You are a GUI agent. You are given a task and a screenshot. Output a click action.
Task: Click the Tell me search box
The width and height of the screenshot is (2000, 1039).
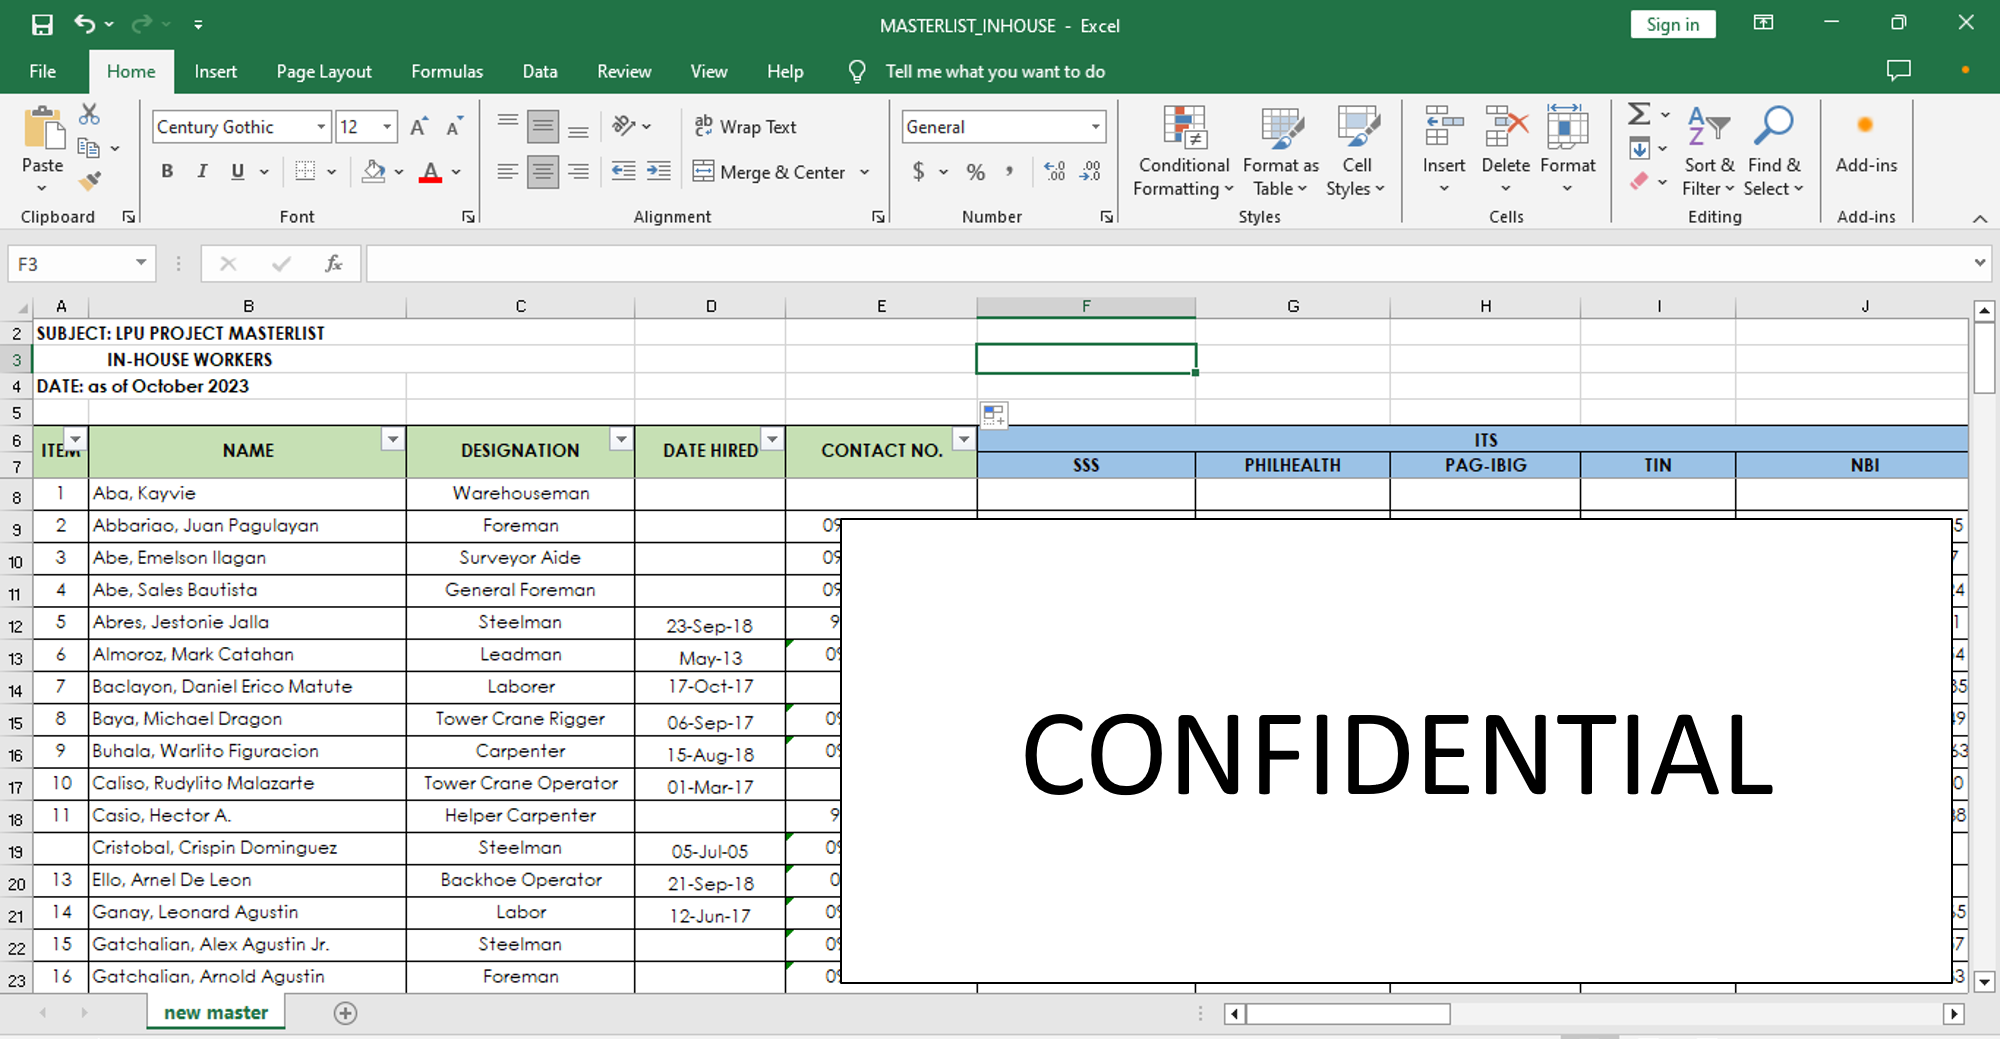(995, 72)
